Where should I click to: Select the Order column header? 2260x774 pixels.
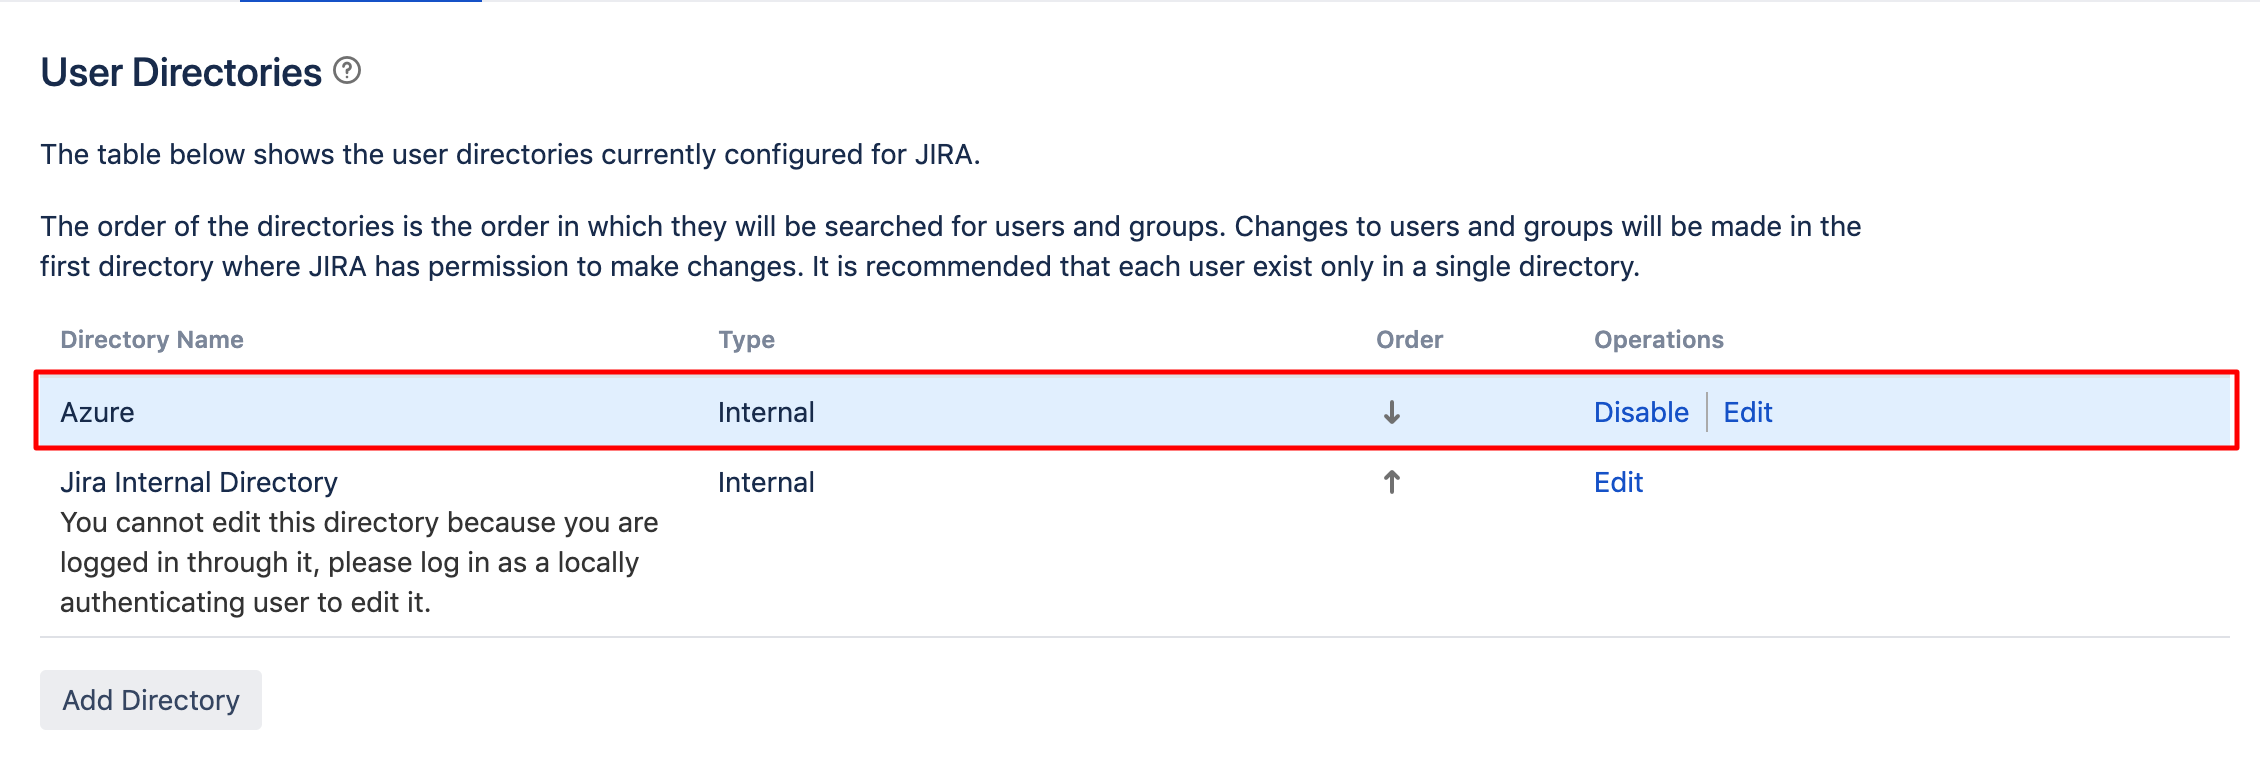click(1409, 340)
